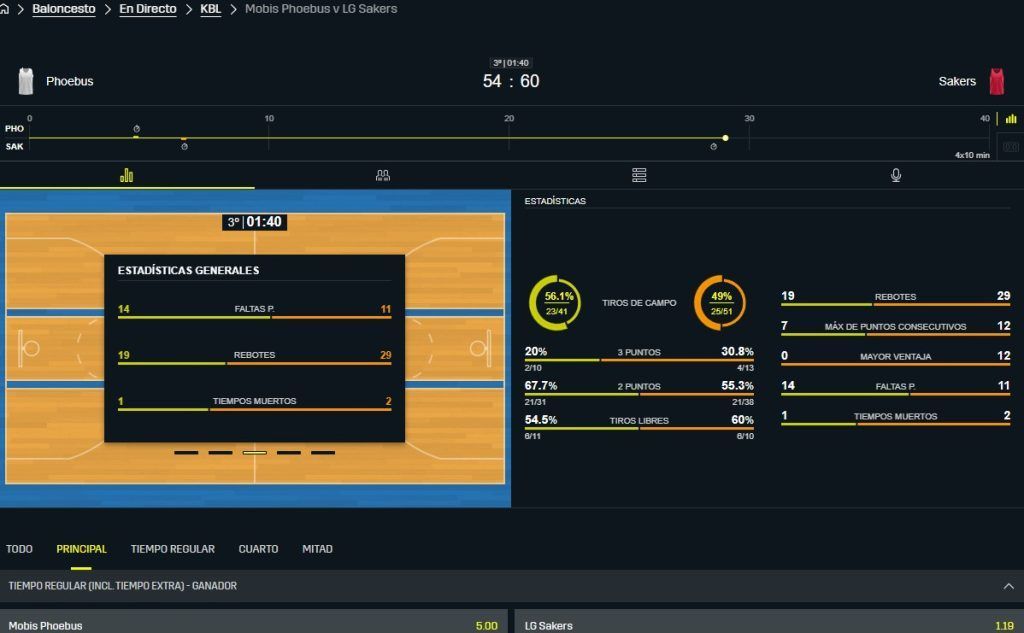Screen dimensions: 1024x633
Task: Click the yellow current-time marker on timeline
Action: pos(725,138)
